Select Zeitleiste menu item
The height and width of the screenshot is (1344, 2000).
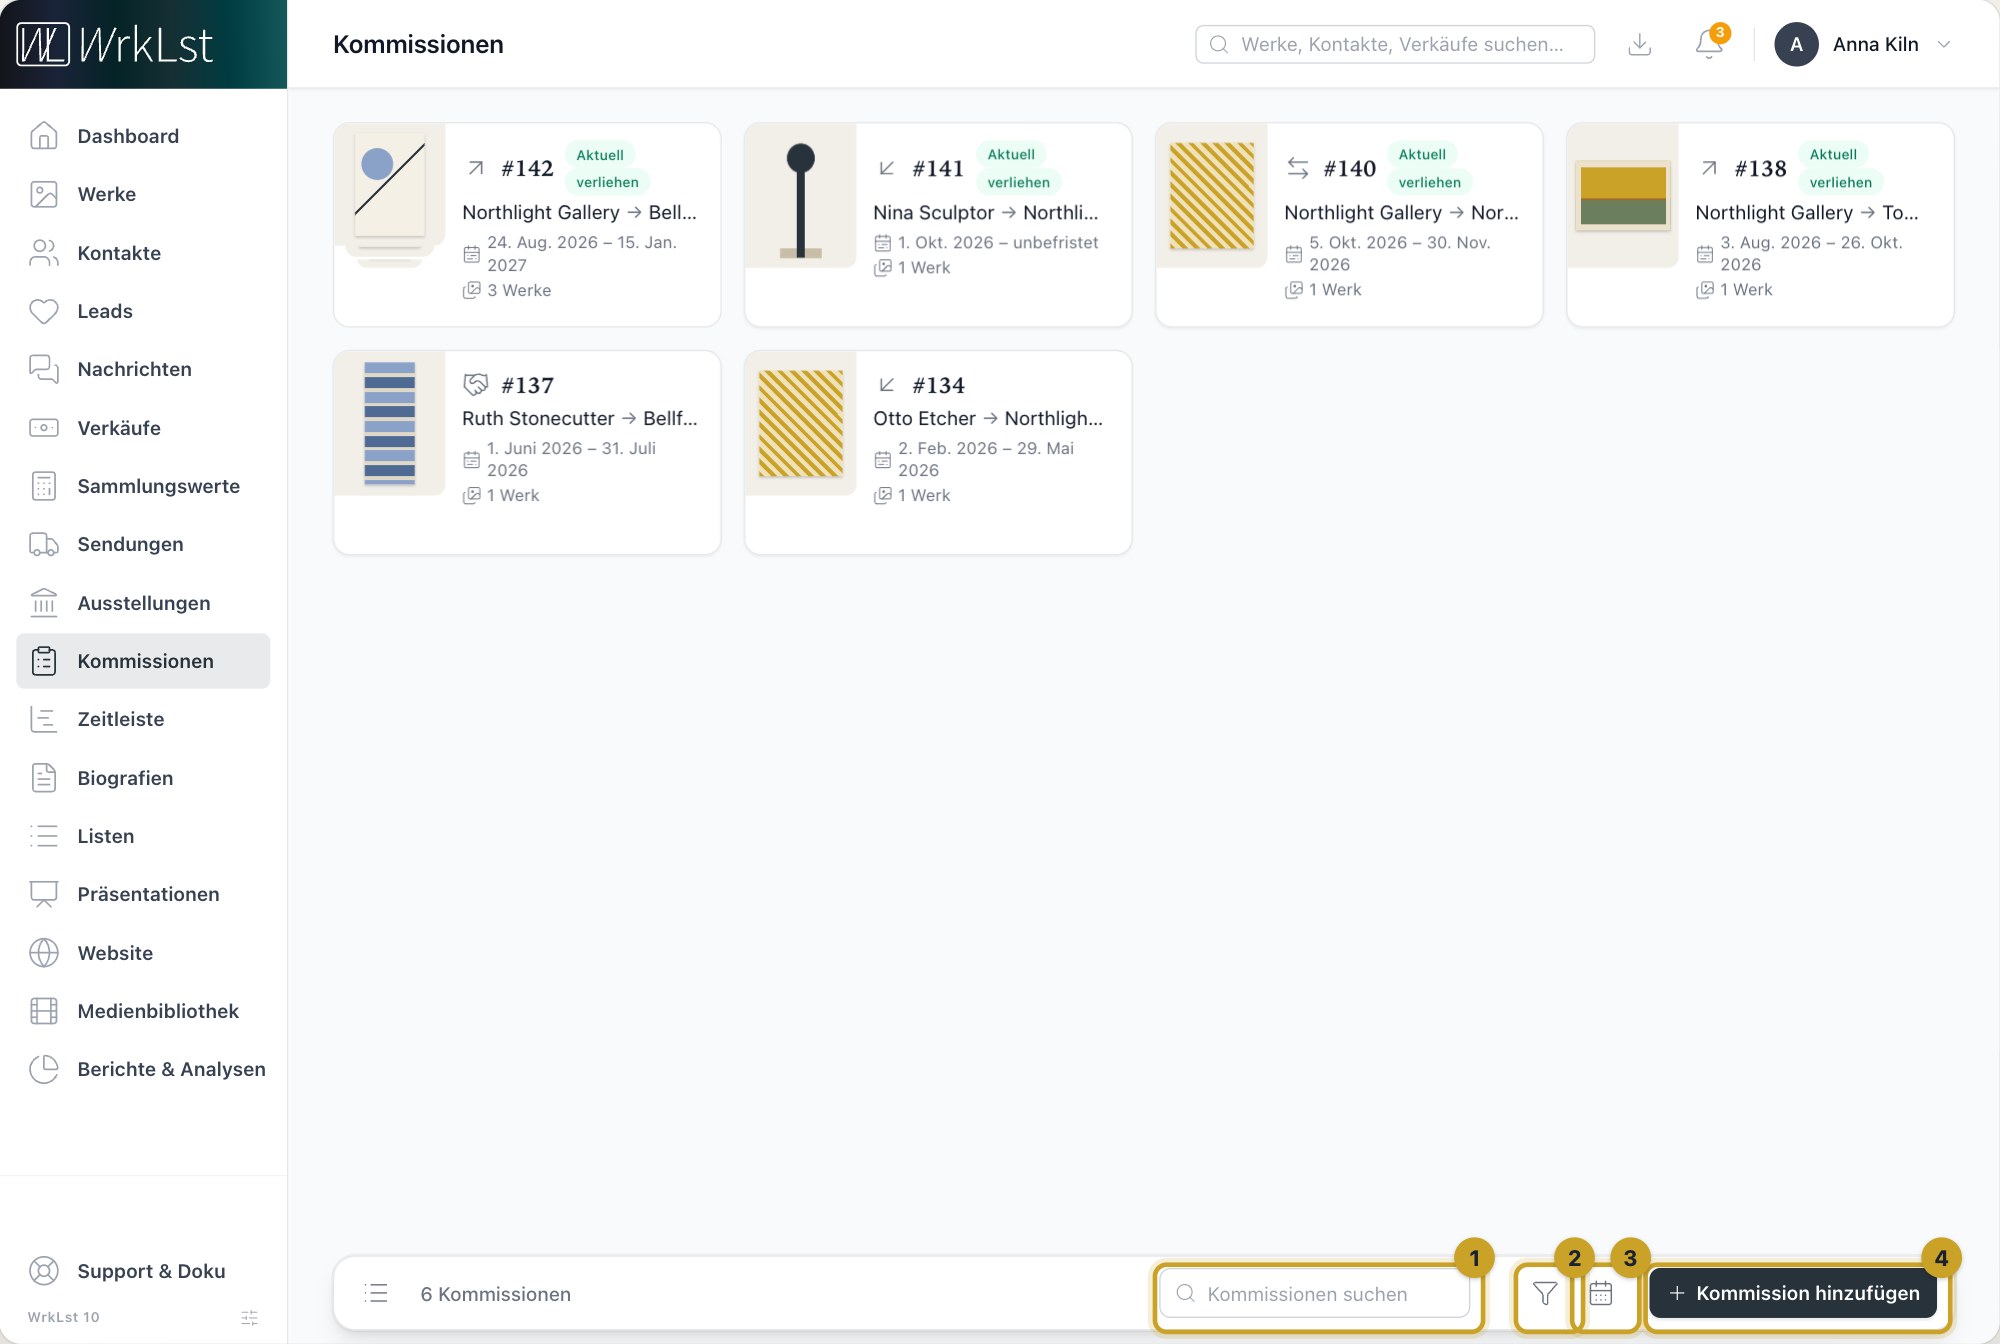tap(143, 719)
